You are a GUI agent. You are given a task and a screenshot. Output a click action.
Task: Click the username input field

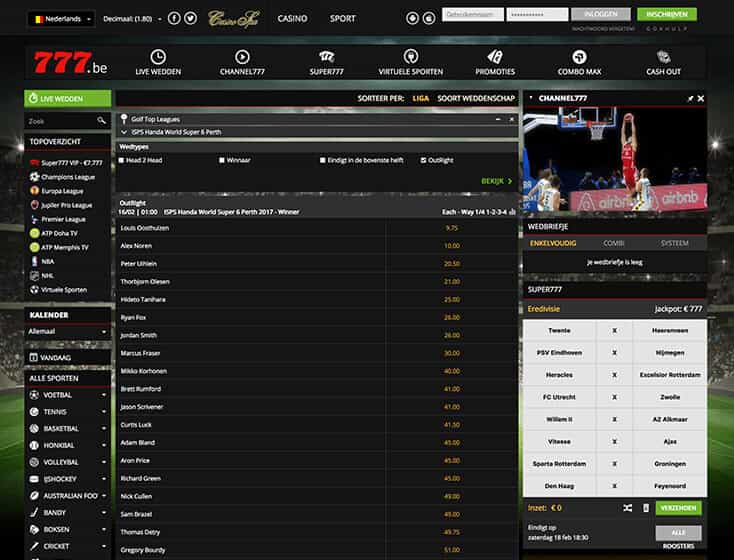pyautogui.click(x=473, y=15)
